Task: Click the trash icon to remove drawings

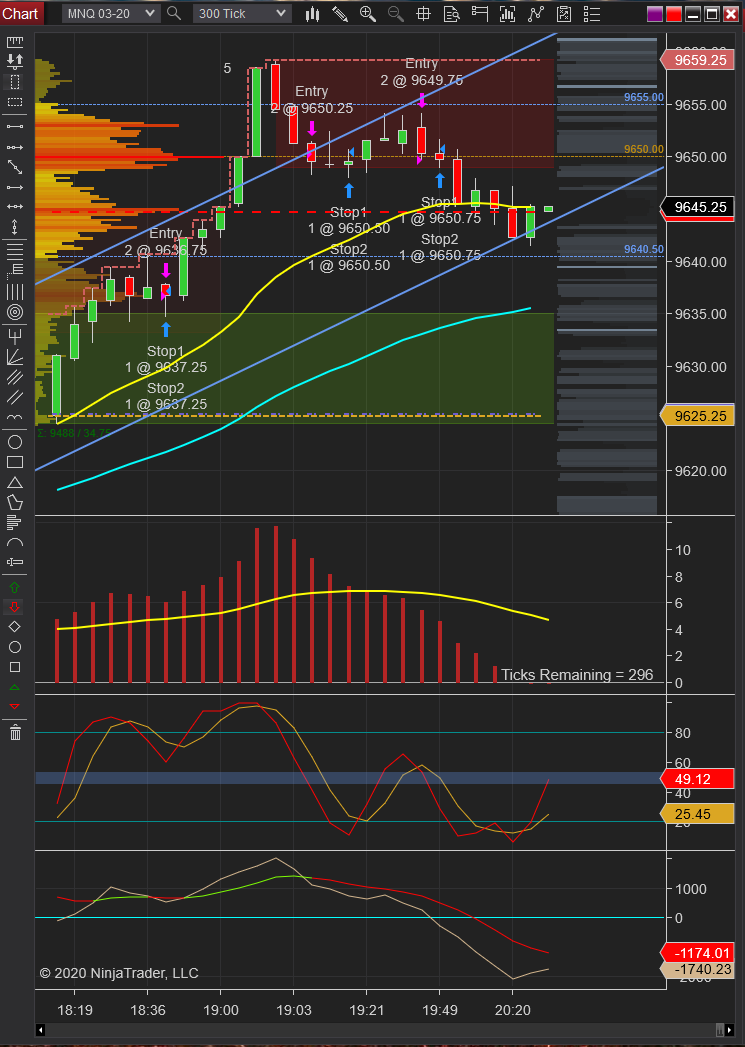Action: click(x=15, y=732)
